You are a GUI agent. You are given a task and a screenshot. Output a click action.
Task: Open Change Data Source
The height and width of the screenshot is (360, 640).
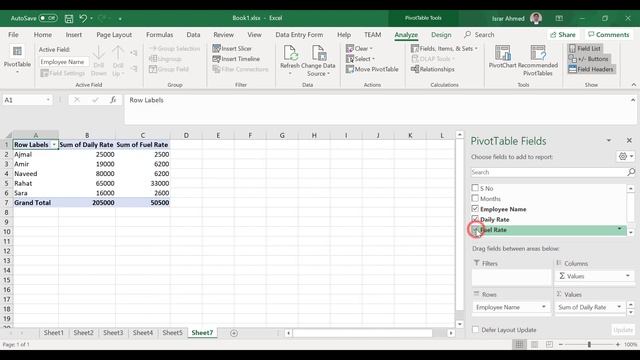pos(318,60)
